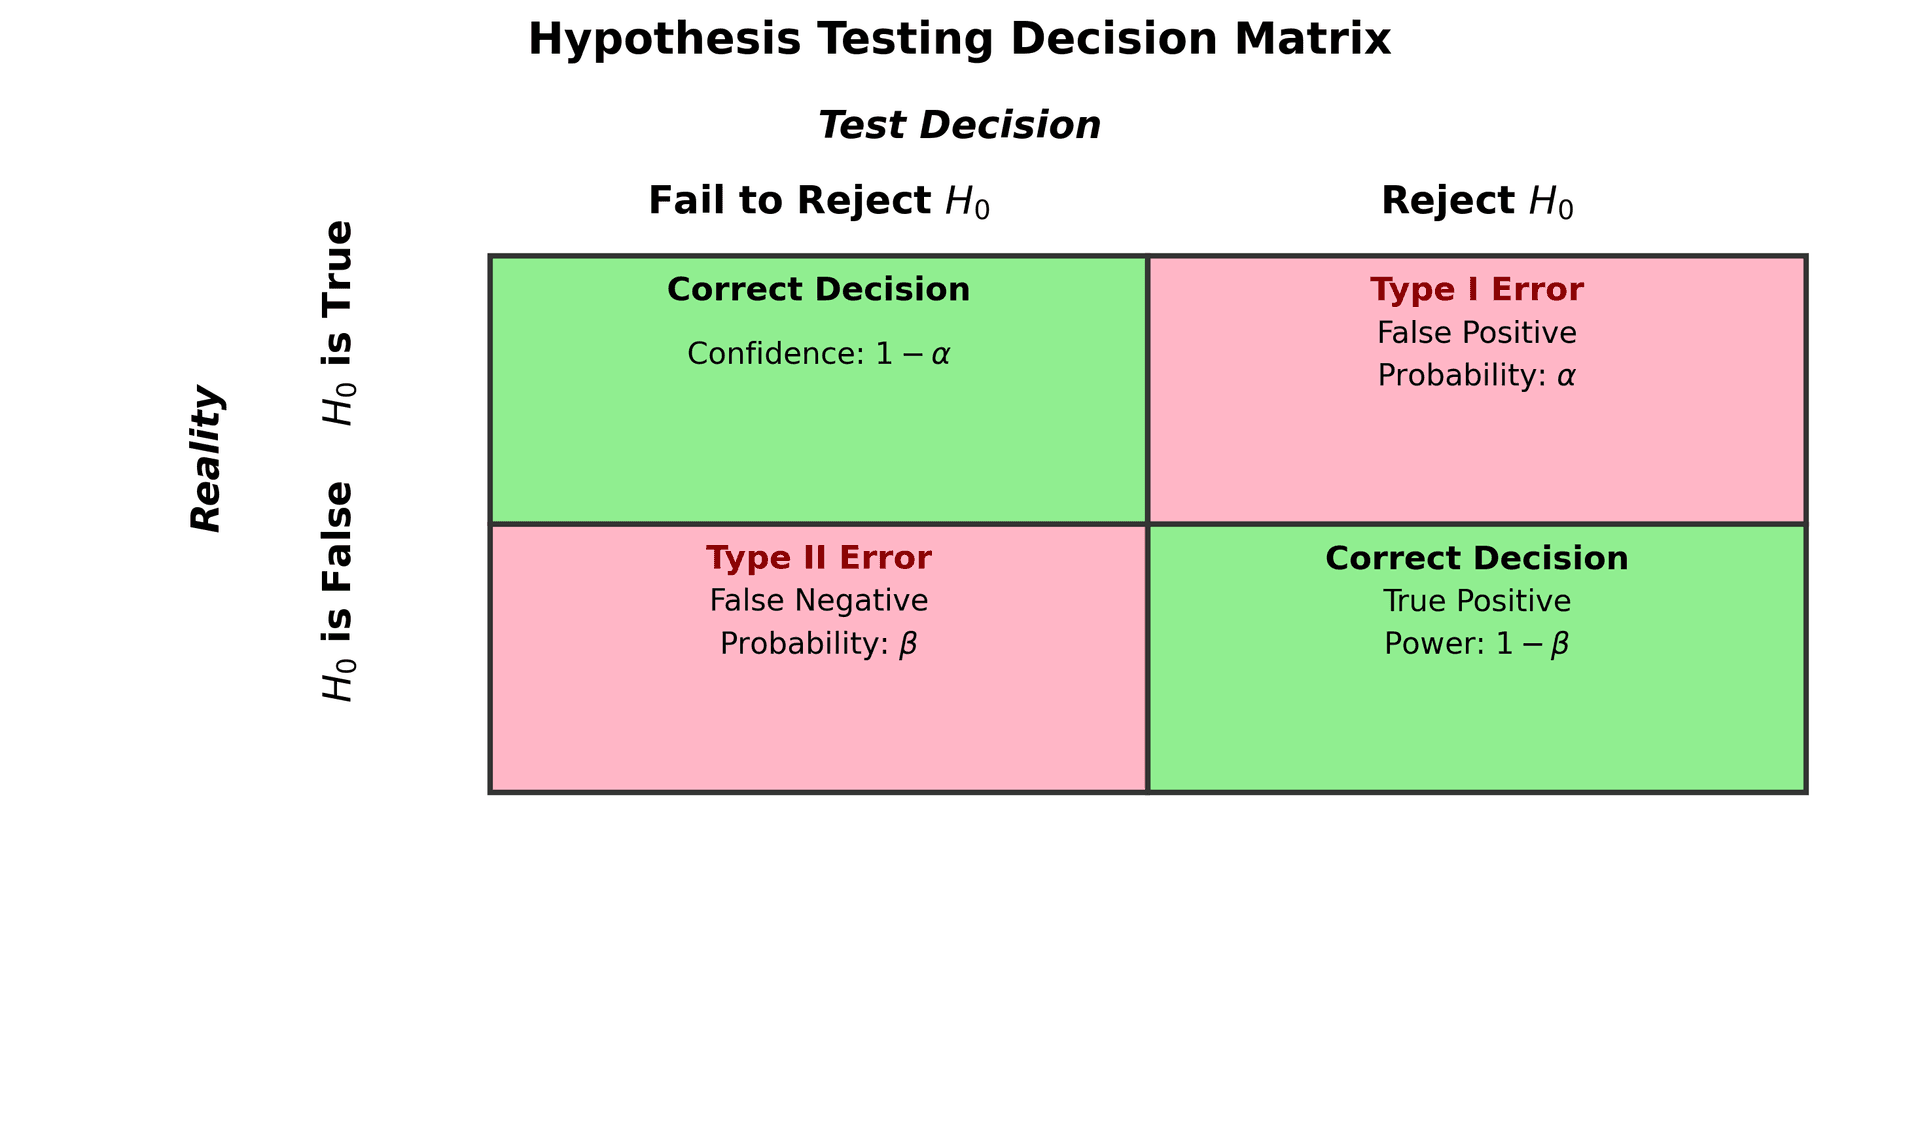Select the Reject H0 column header

point(1477,201)
